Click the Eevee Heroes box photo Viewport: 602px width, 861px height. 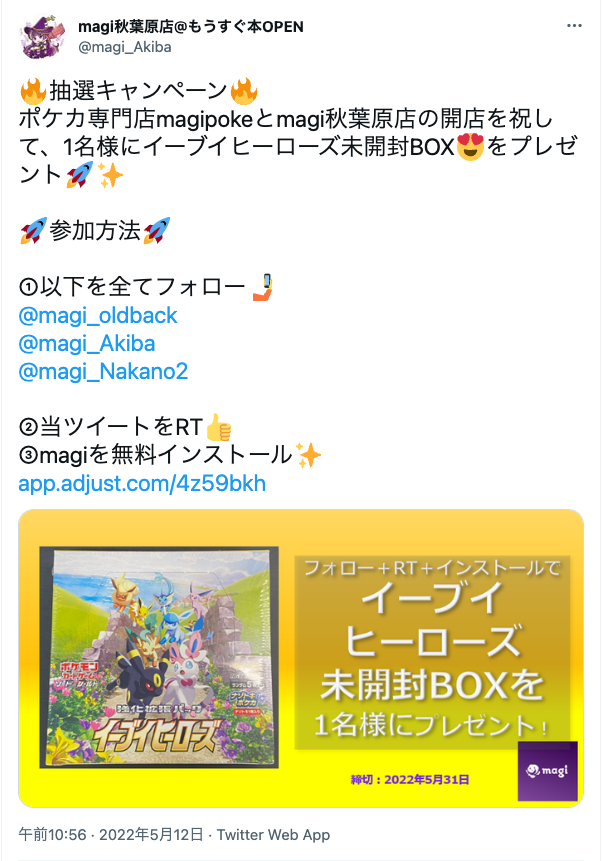(159, 657)
